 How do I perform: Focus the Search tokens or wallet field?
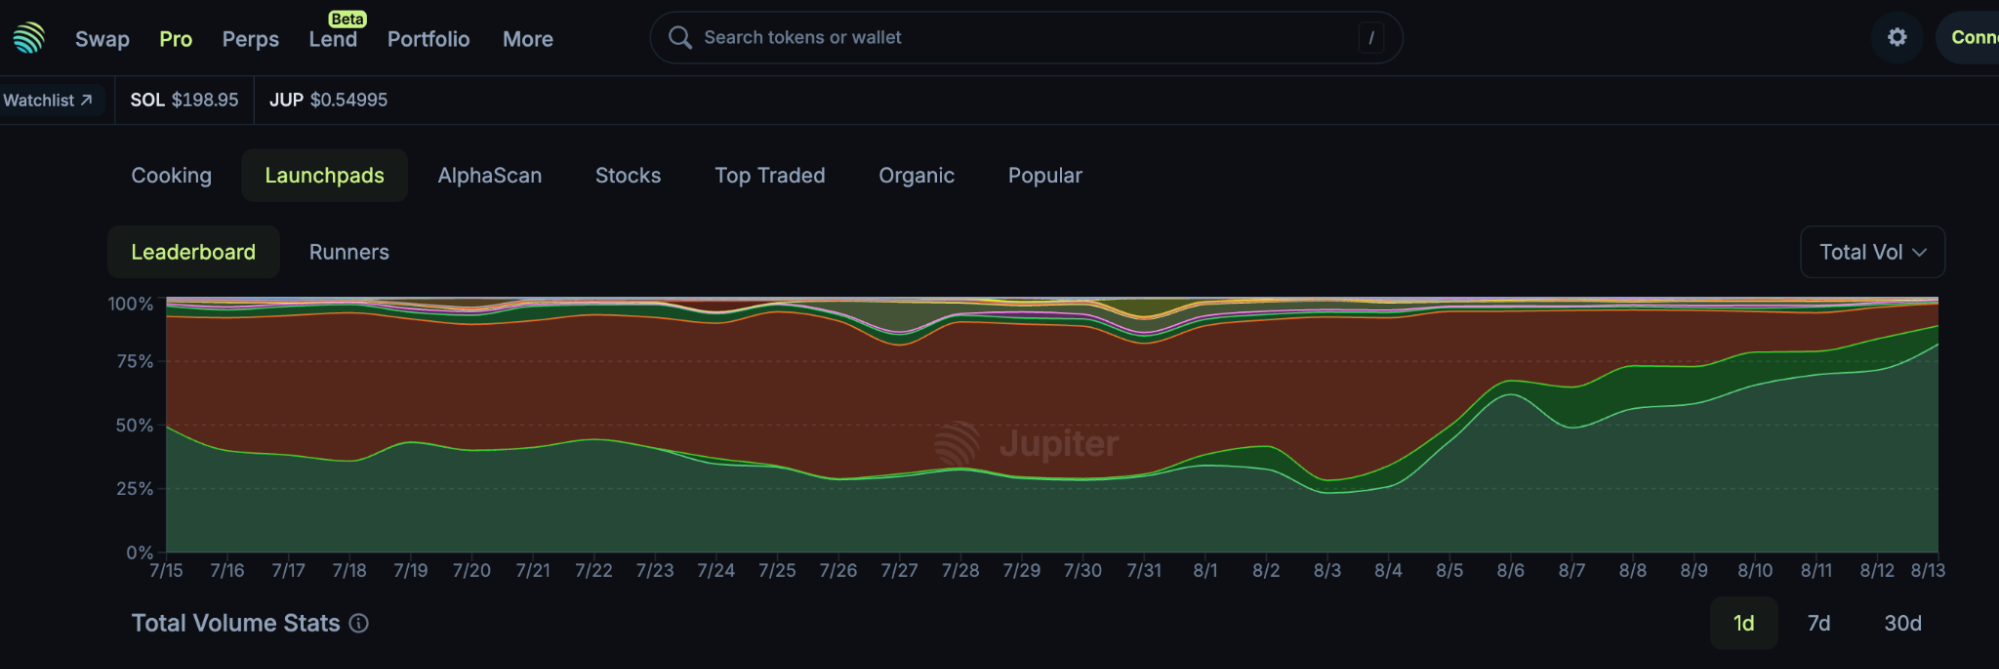[x=1026, y=38]
